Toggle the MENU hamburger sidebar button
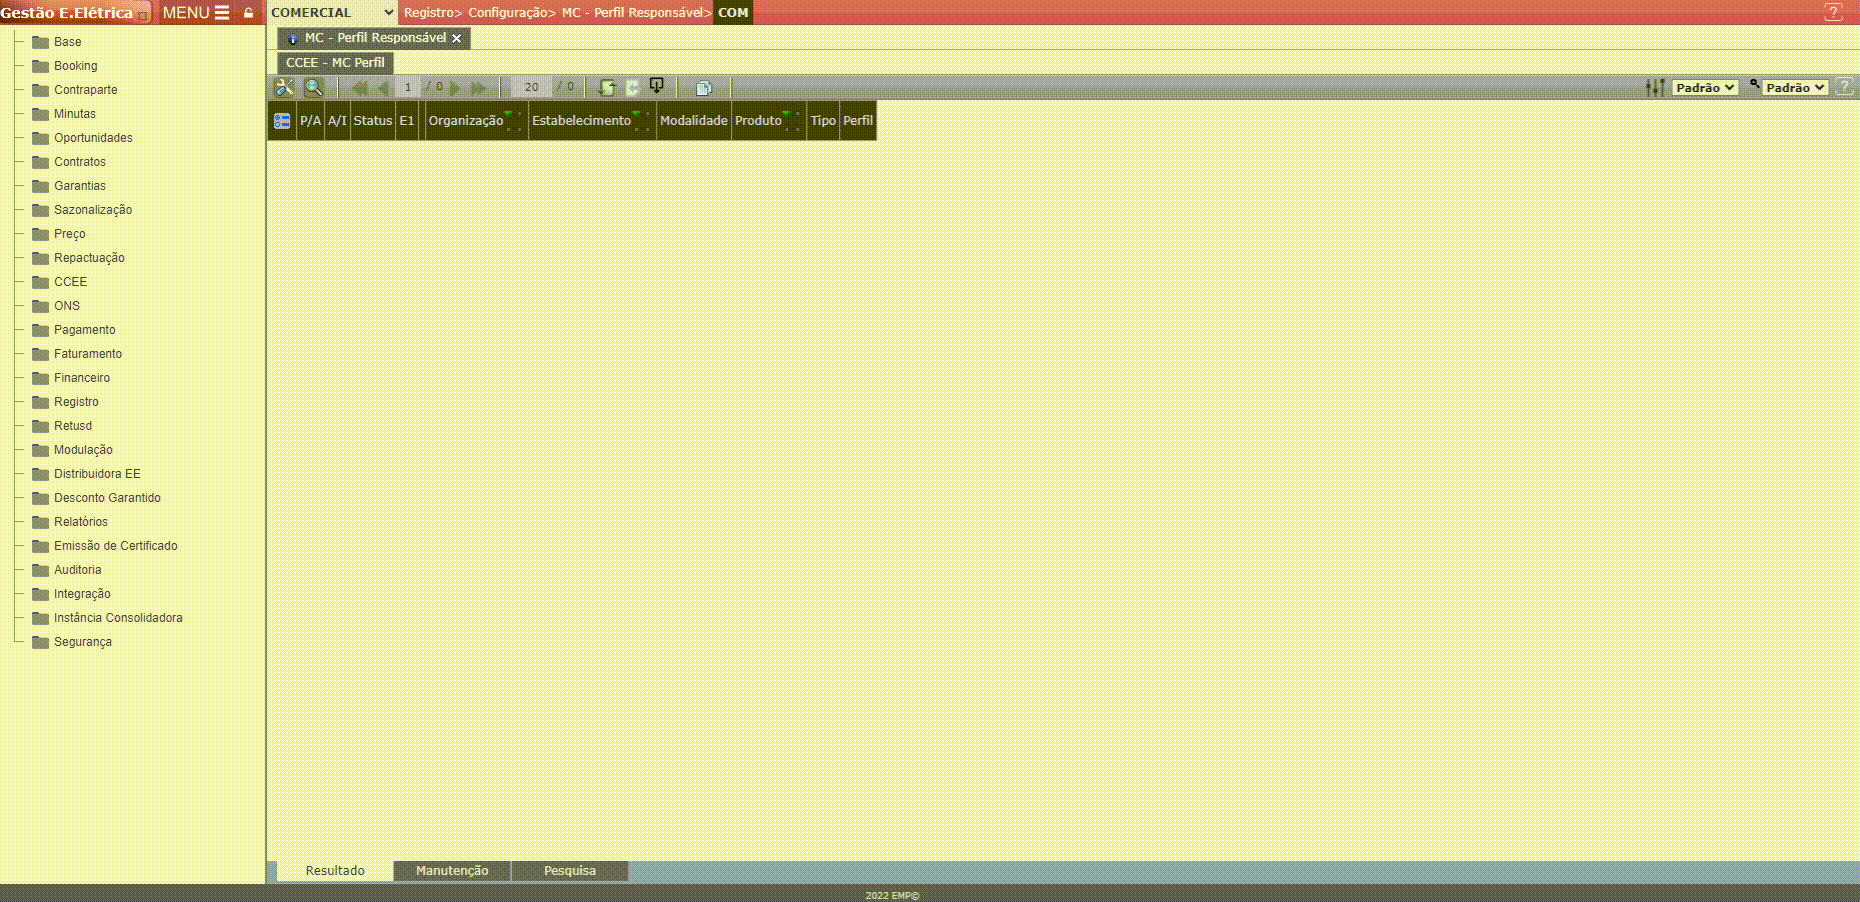Viewport: 1860px width, 902px height. (196, 13)
